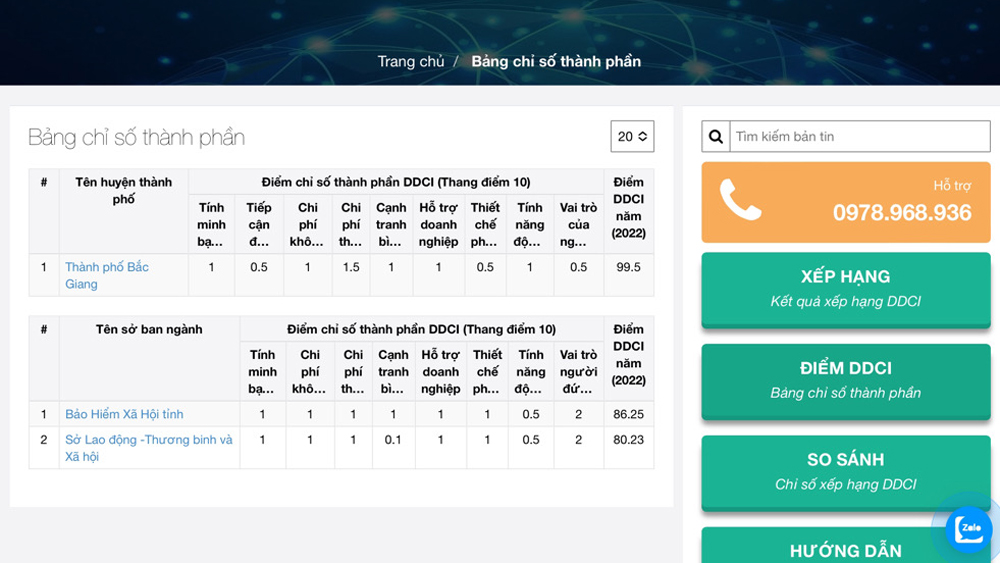Screen dimensions: 1000x563
Task: Focus the Tìm kiếm bản tin field
Action: 858,137
